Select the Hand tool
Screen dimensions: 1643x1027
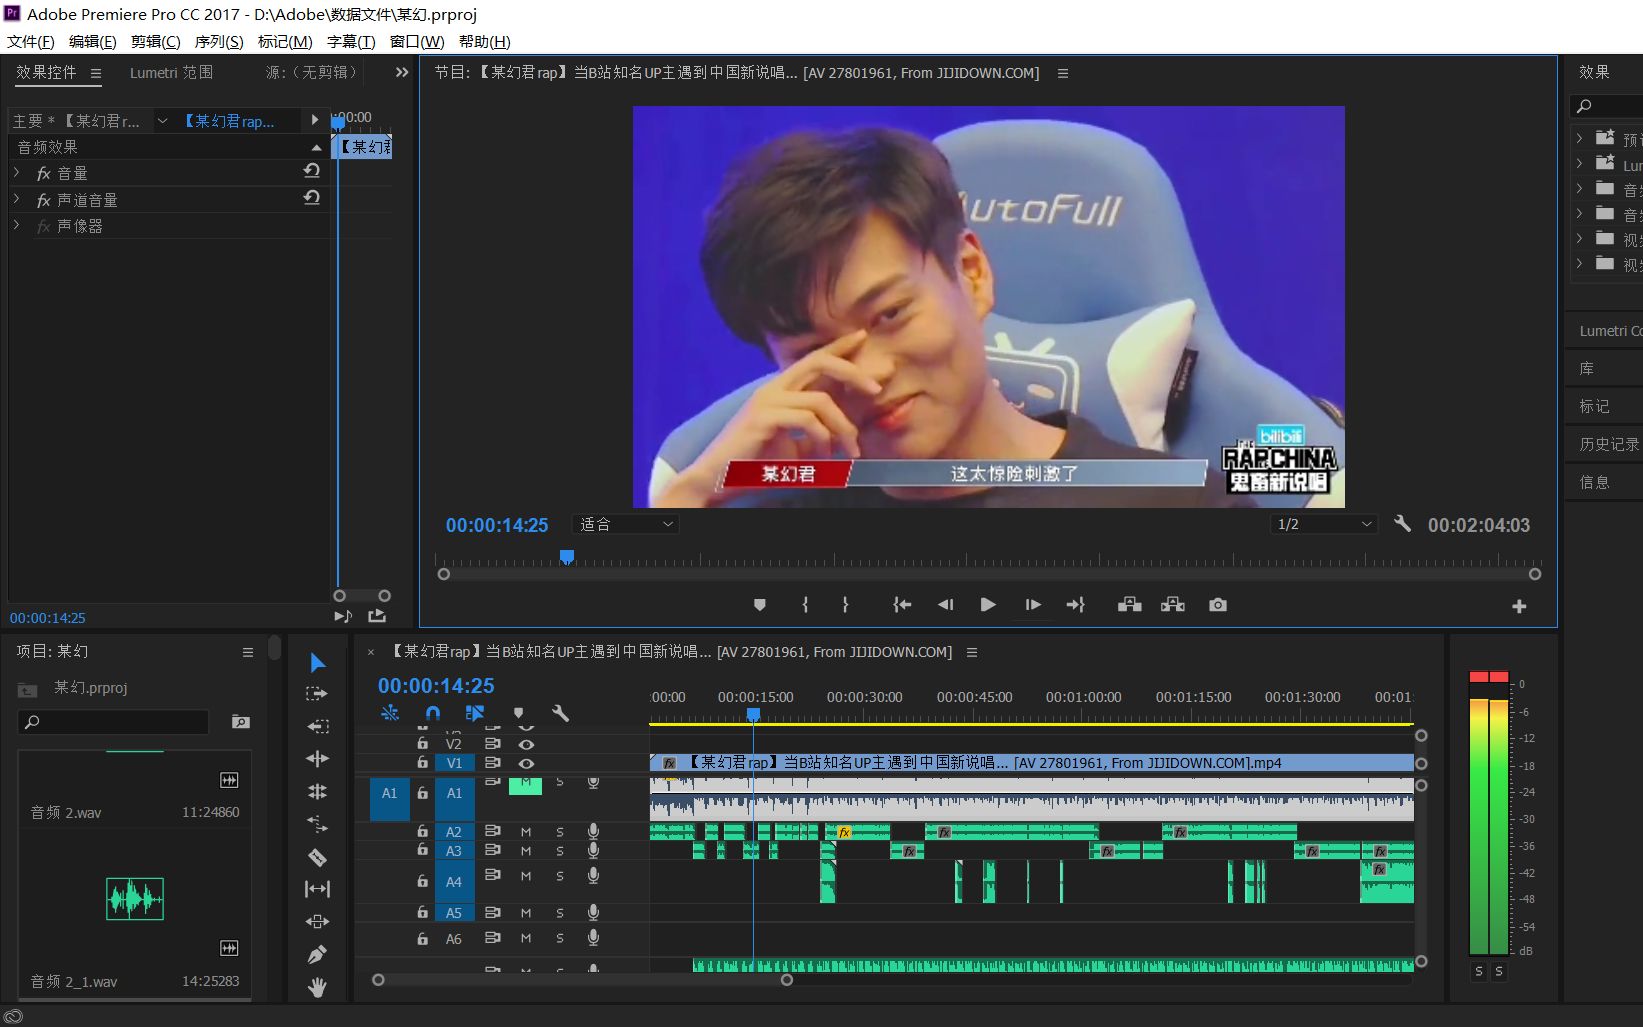(317, 988)
